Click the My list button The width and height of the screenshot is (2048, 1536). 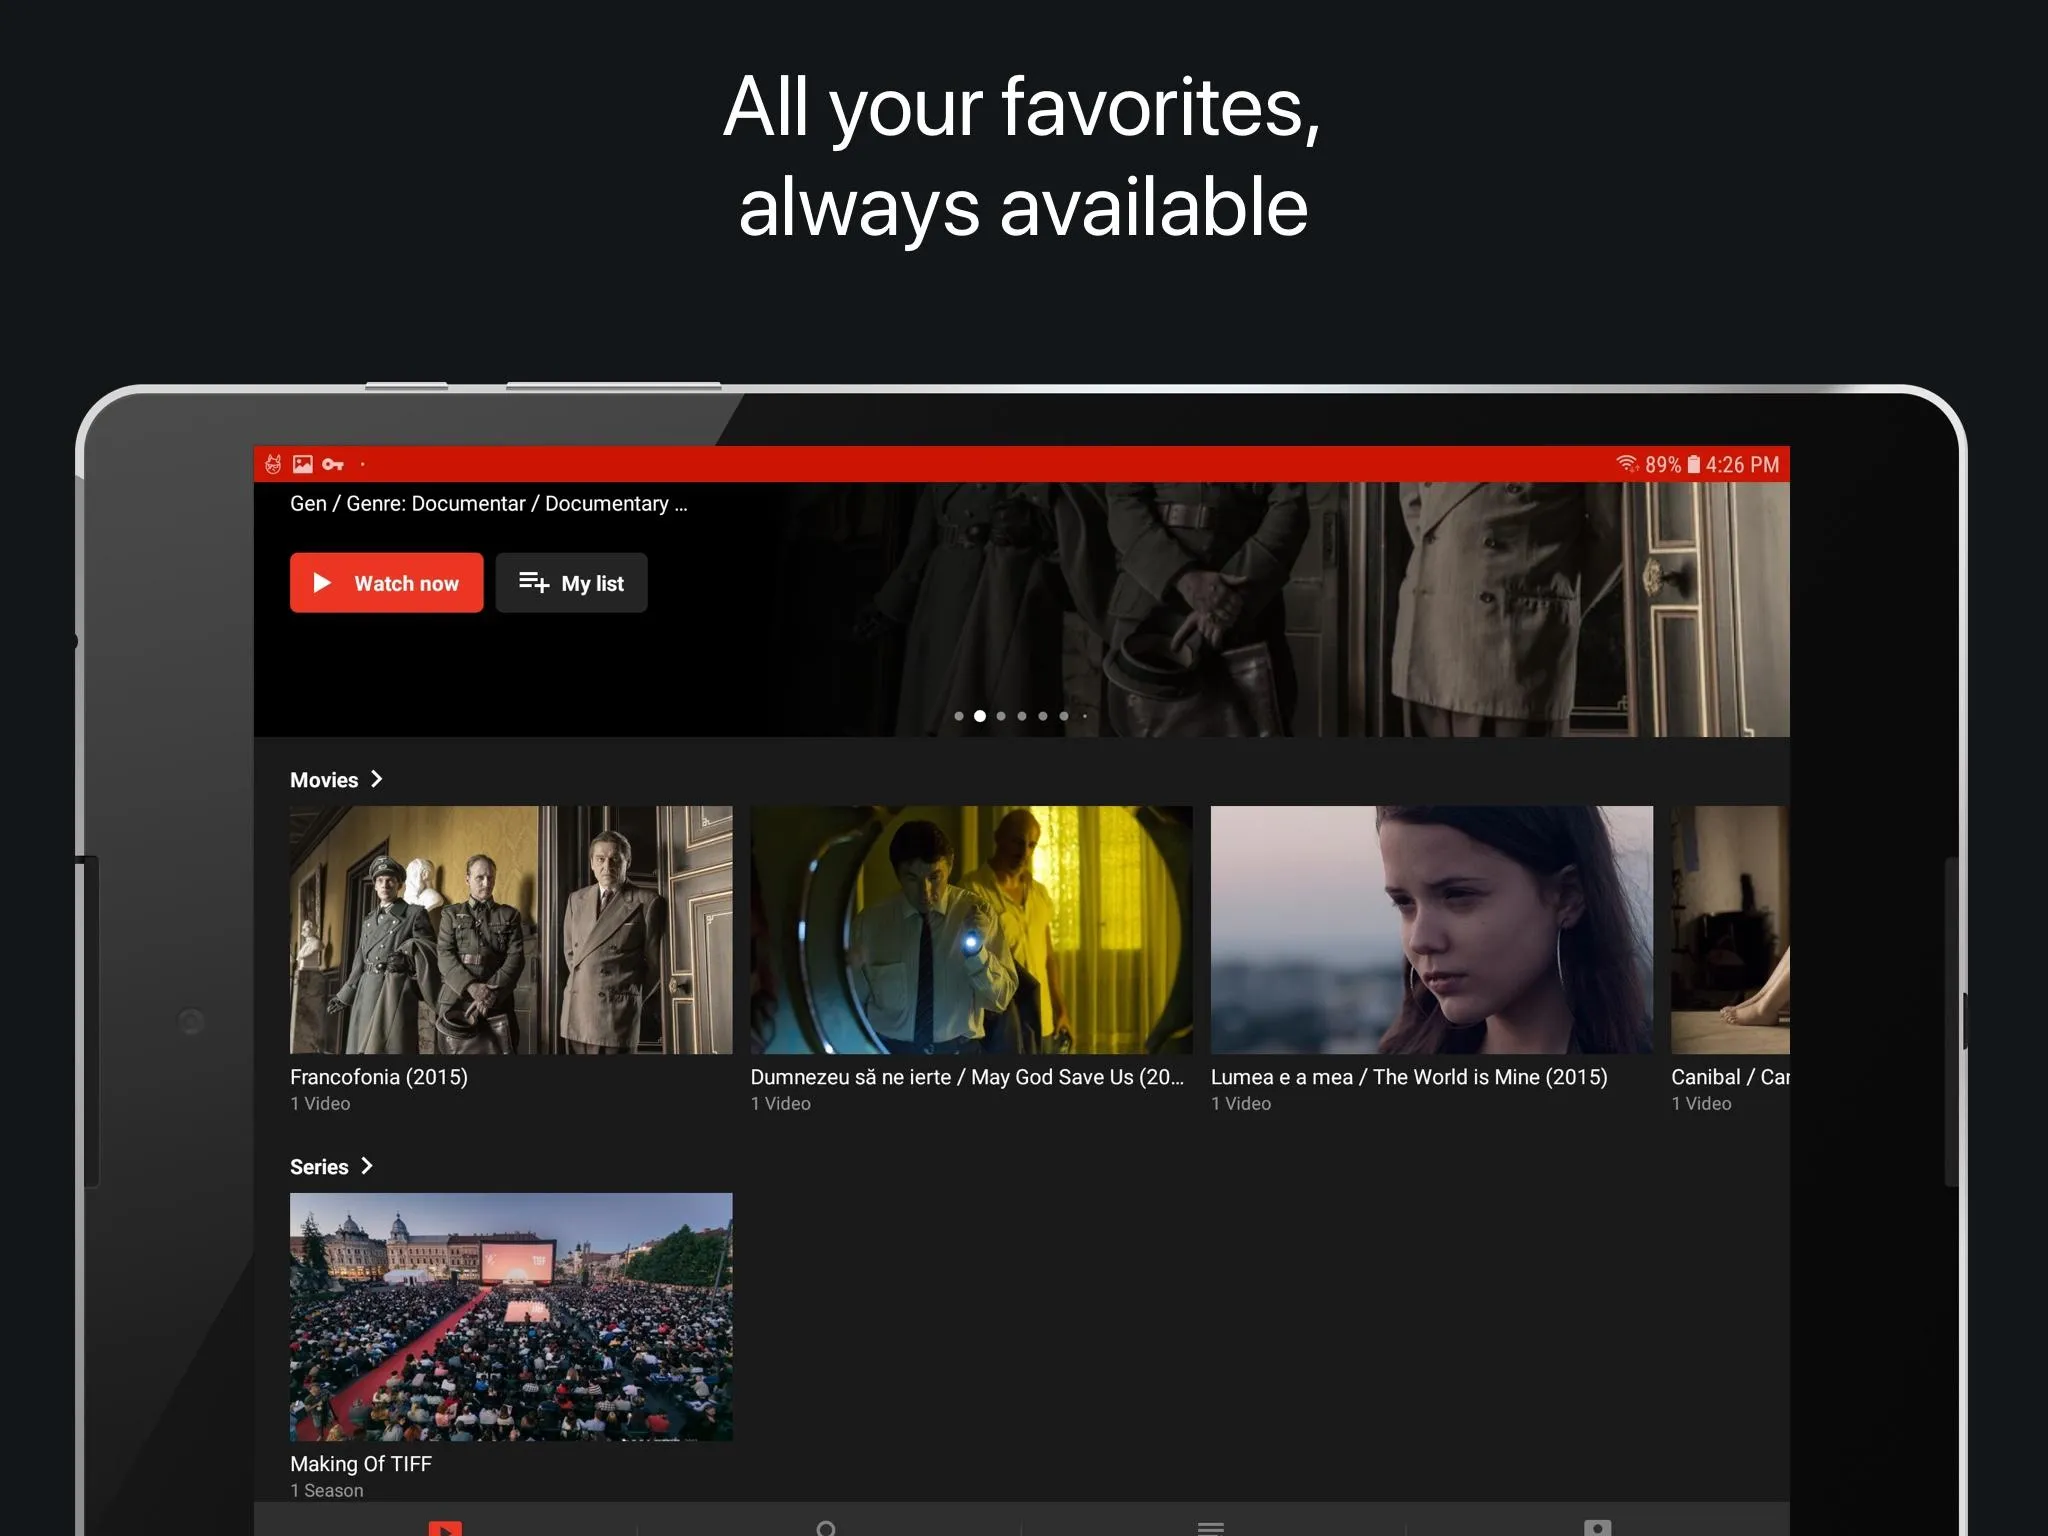tap(571, 584)
